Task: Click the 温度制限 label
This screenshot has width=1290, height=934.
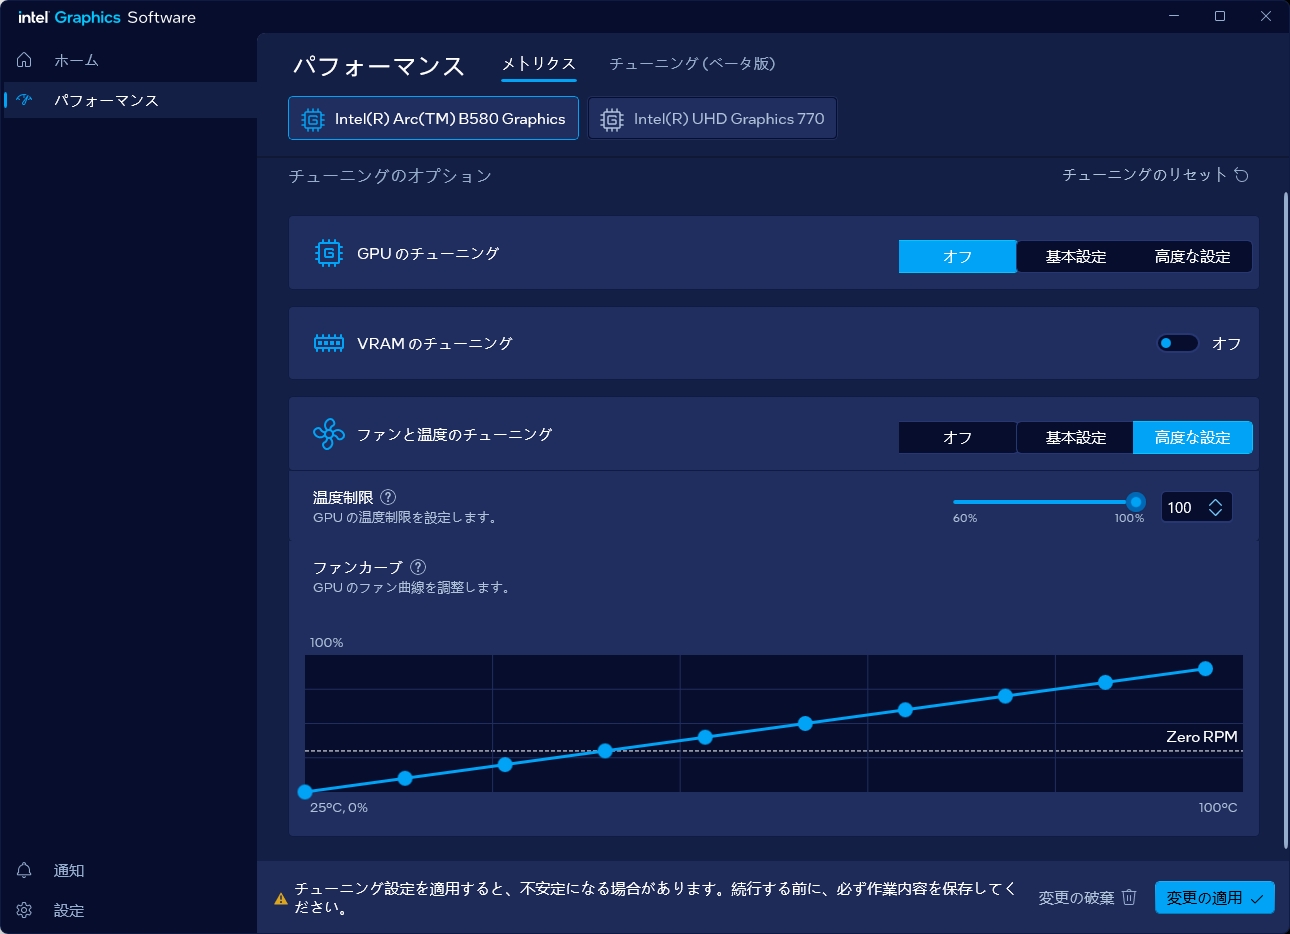Action: click(x=343, y=497)
